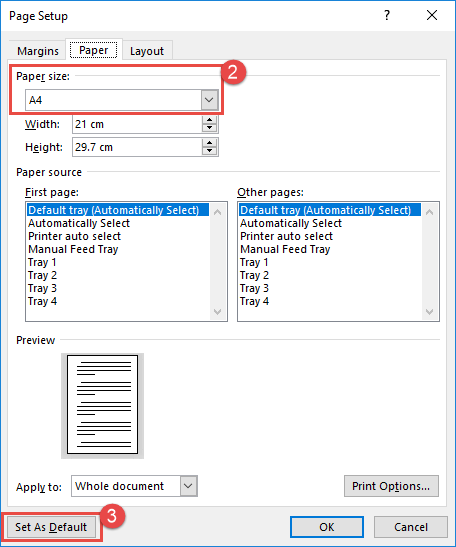456x547 pixels.
Task: Cancel the Page Setup dialog
Action: (x=411, y=527)
